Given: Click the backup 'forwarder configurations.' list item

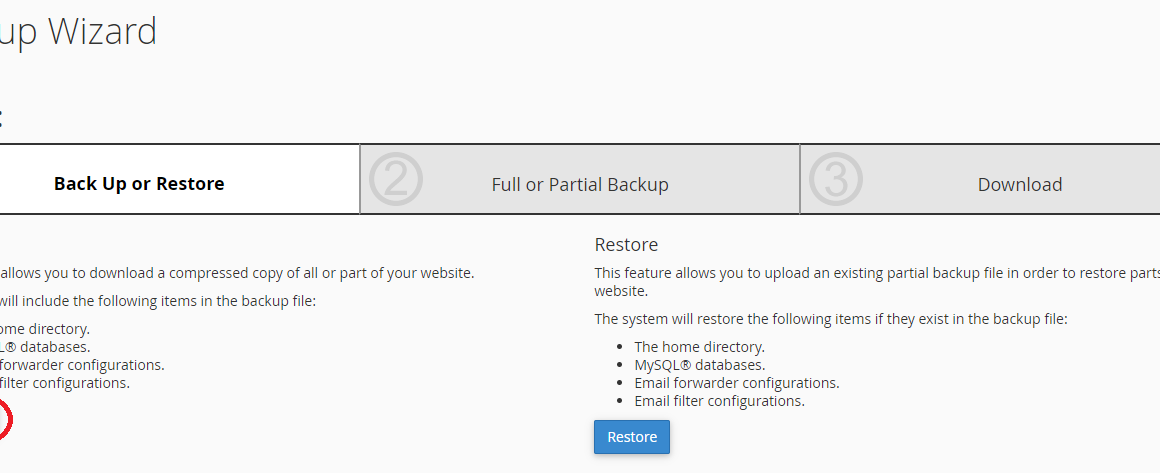Looking at the screenshot, I should point(82,365).
